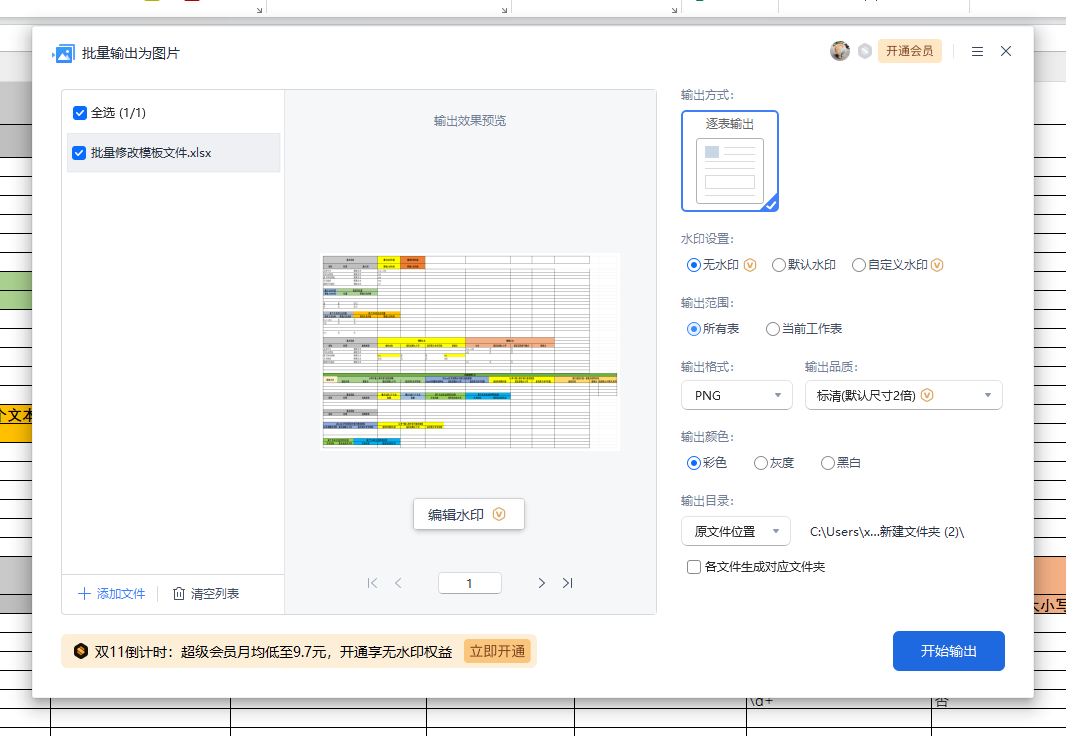Click the hamburger menu icon in dialog header
This screenshot has height=736, width=1066.
(977, 51)
